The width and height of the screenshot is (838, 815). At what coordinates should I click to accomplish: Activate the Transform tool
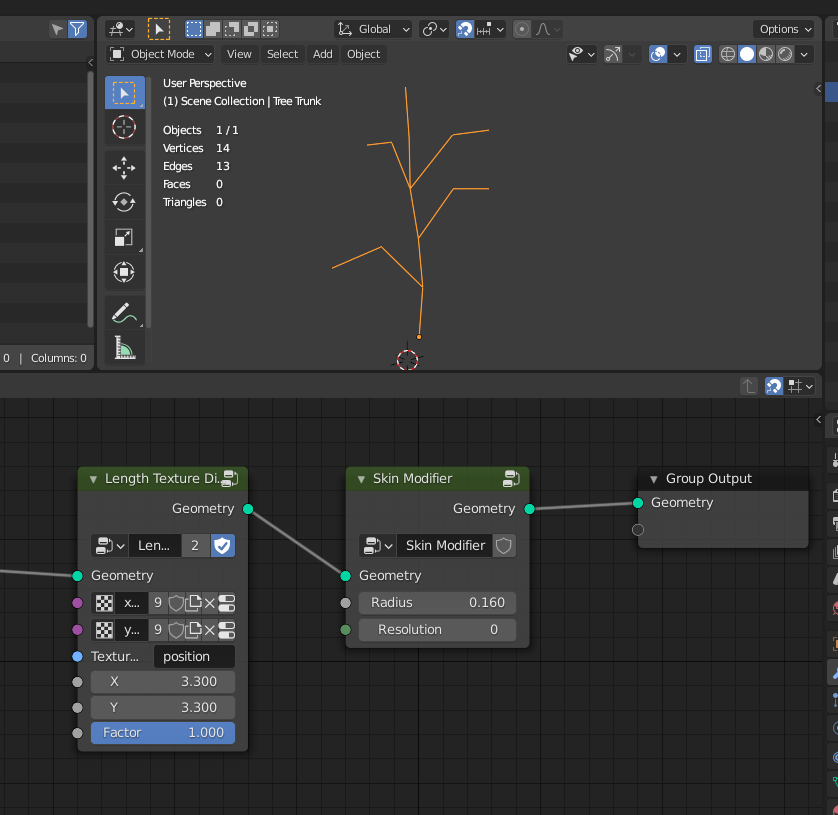pyautogui.click(x=124, y=272)
